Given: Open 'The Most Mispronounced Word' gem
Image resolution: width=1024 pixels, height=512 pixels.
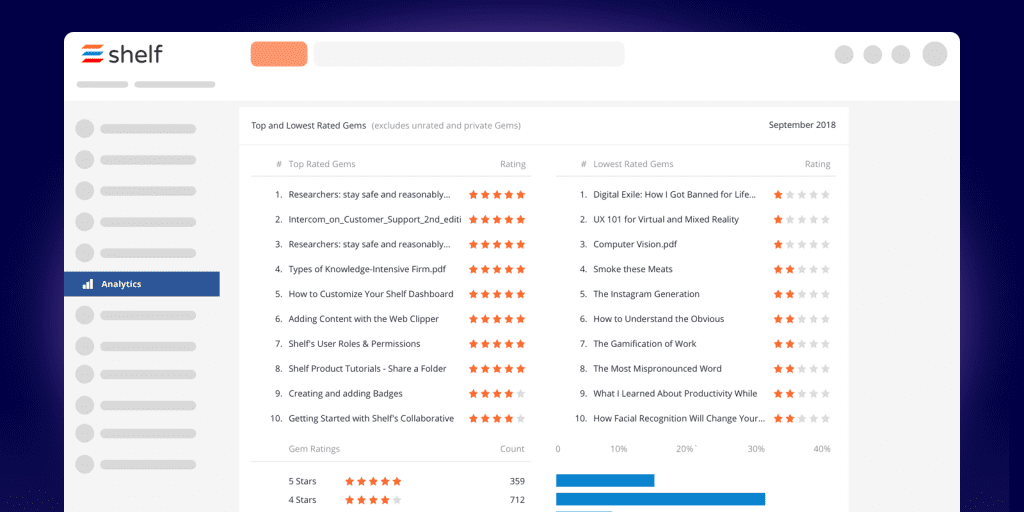Looking at the screenshot, I should click(x=658, y=368).
